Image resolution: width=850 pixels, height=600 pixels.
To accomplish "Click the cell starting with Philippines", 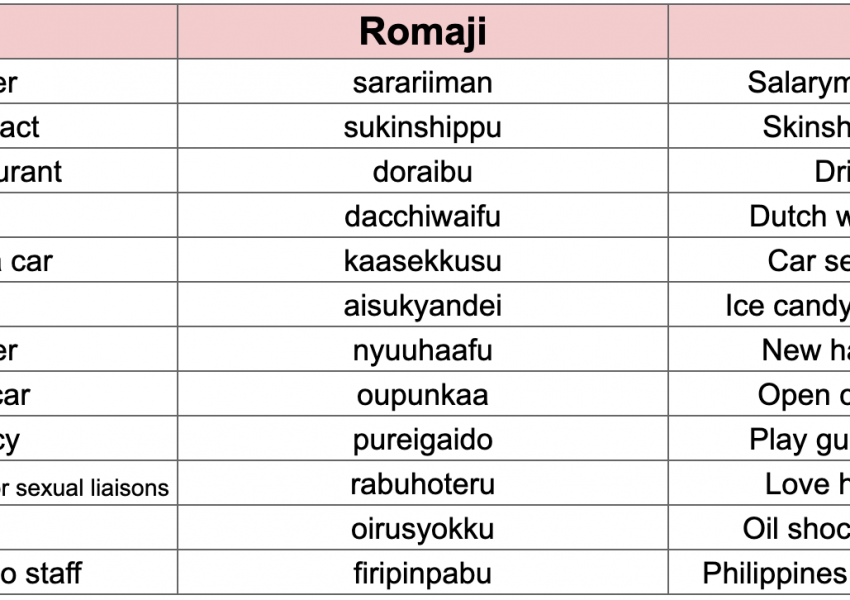I will pyautogui.click(x=772, y=573).
